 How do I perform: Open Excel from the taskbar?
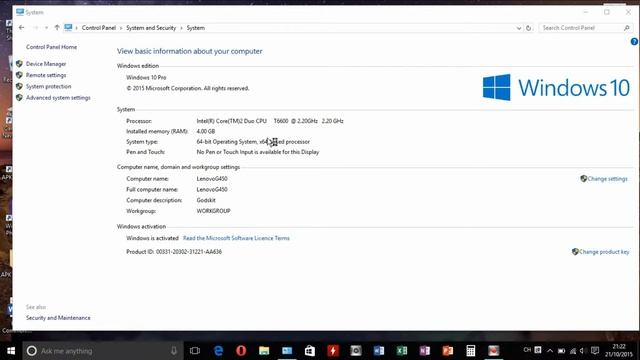(402, 351)
